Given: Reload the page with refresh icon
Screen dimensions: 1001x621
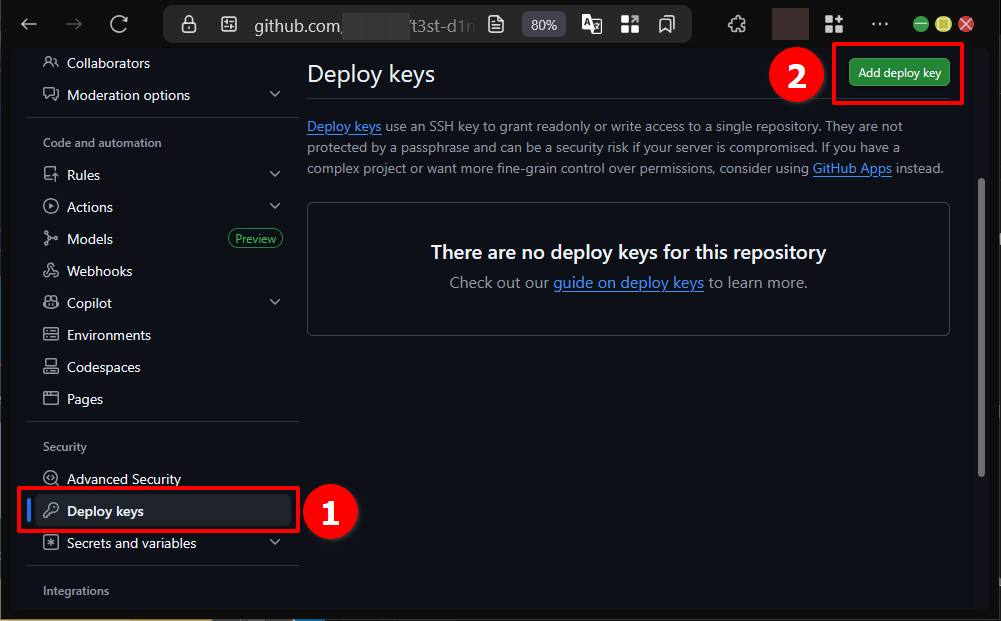Looking at the screenshot, I should click(x=119, y=25).
